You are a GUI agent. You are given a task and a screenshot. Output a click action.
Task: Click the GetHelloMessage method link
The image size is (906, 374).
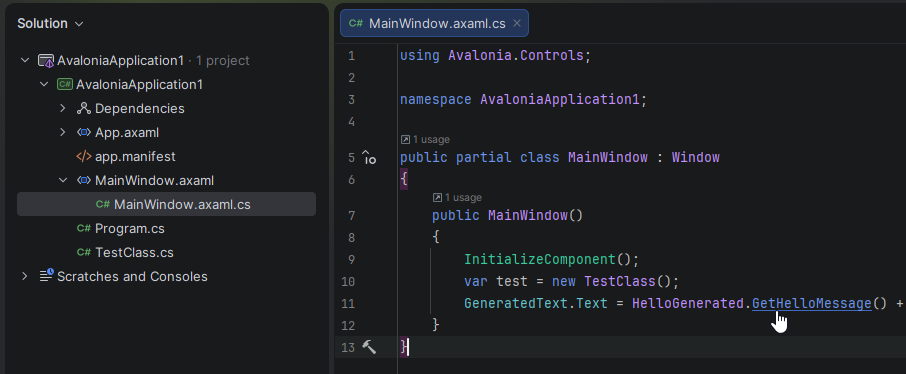click(x=811, y=303)
